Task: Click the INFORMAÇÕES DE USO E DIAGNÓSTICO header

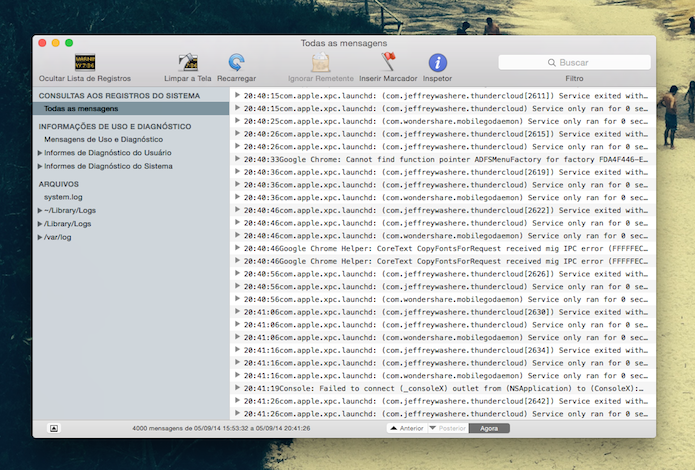Action: 115,126
